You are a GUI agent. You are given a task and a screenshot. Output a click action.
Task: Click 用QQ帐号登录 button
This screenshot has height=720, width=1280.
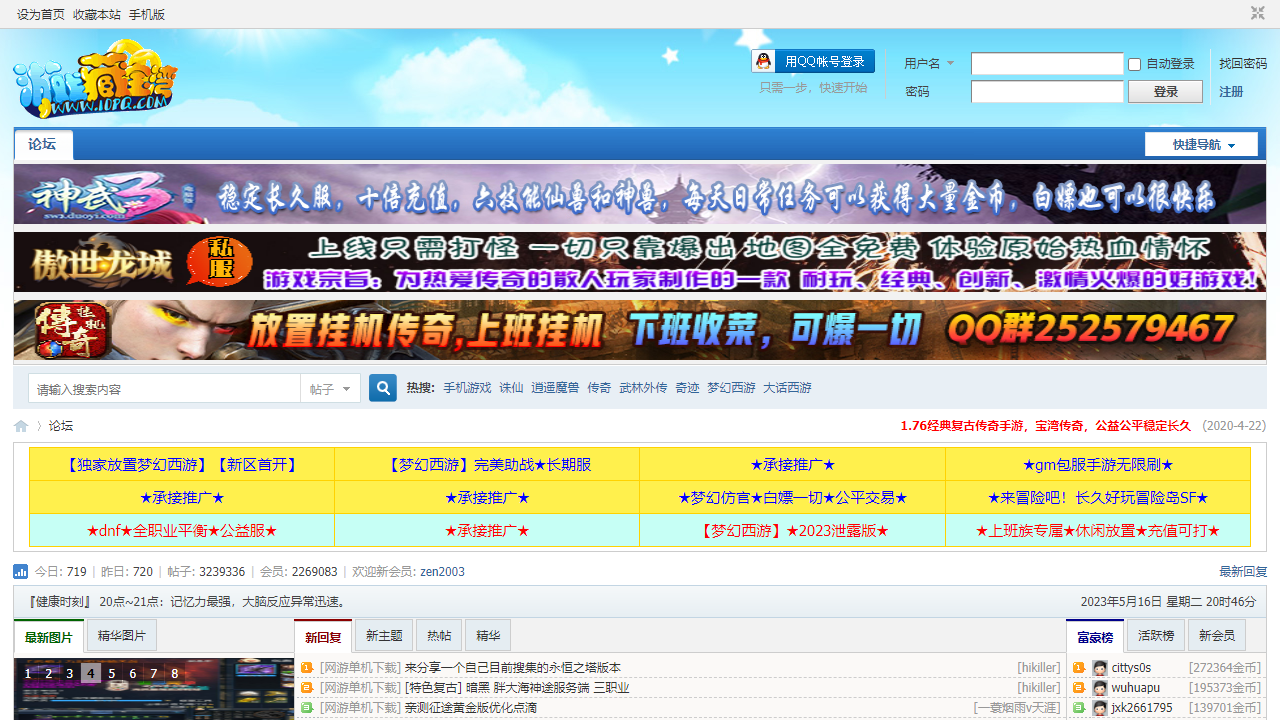tap(813, 62)
